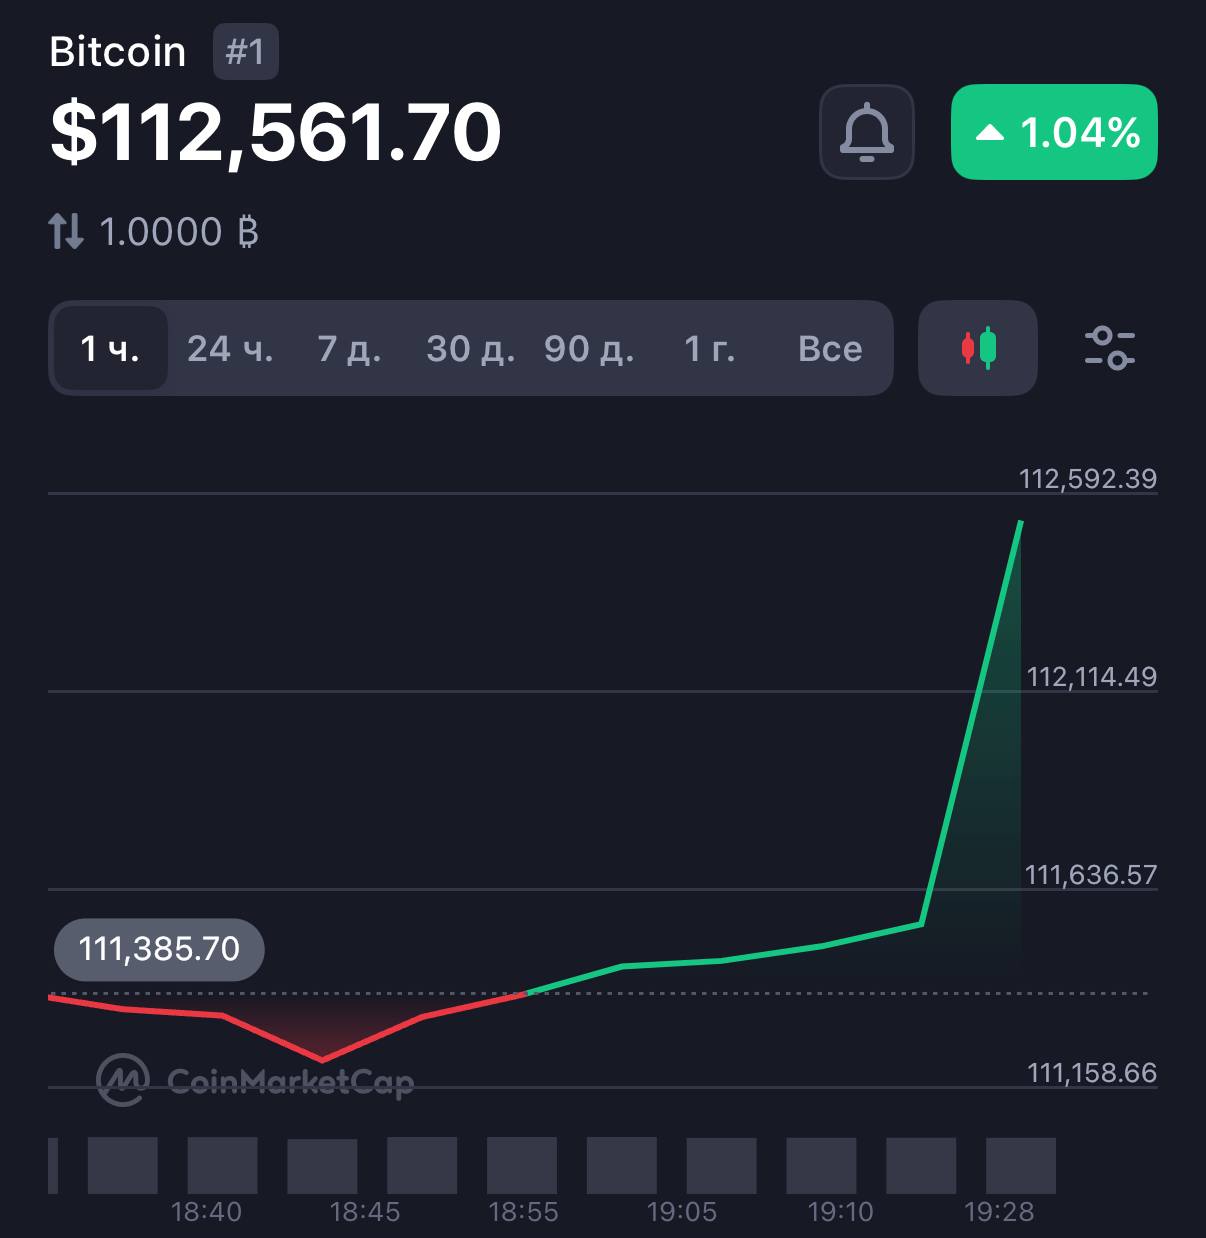Select the 24 ч. timeframe tab
The image size is (1206, 1238).
point(230,348)
